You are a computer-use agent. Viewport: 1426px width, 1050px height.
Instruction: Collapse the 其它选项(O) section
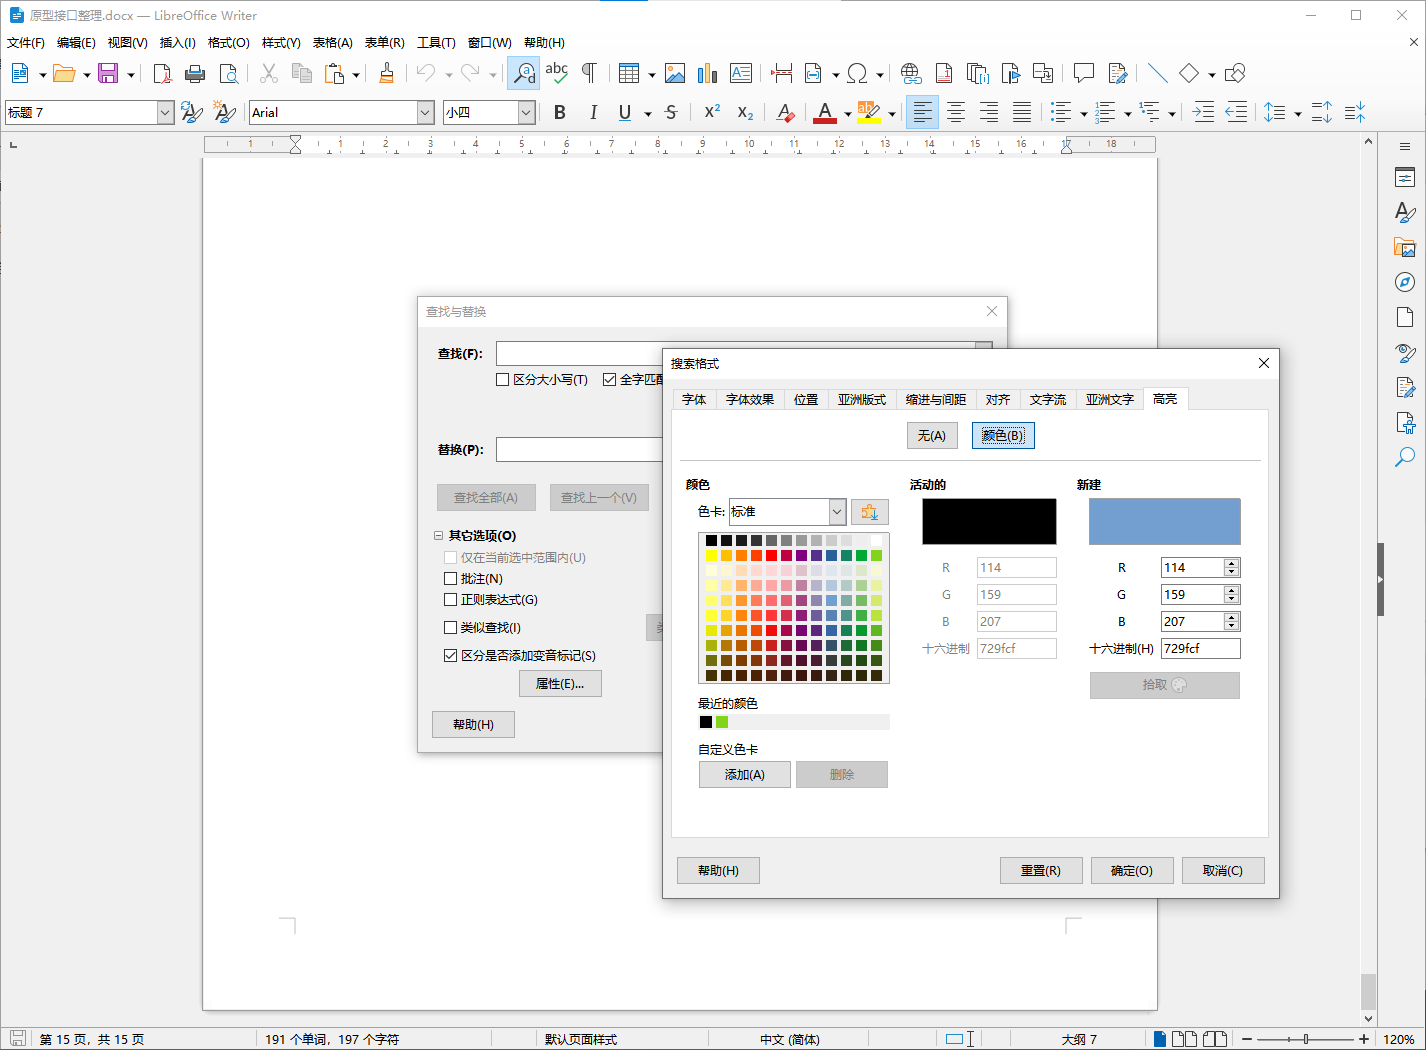(438, 536)
